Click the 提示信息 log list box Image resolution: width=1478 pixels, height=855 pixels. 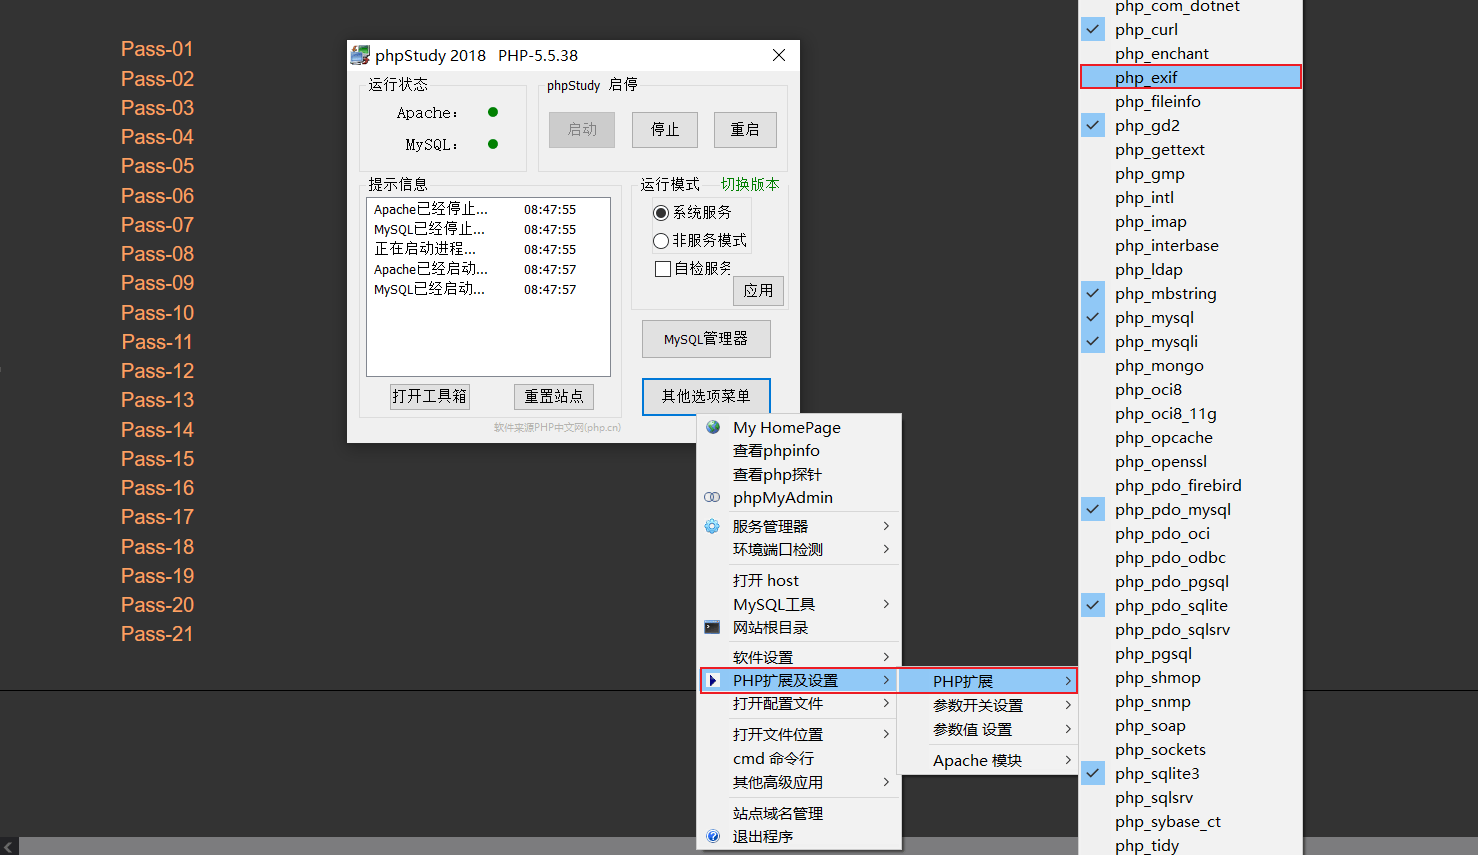tap(488, 287)
